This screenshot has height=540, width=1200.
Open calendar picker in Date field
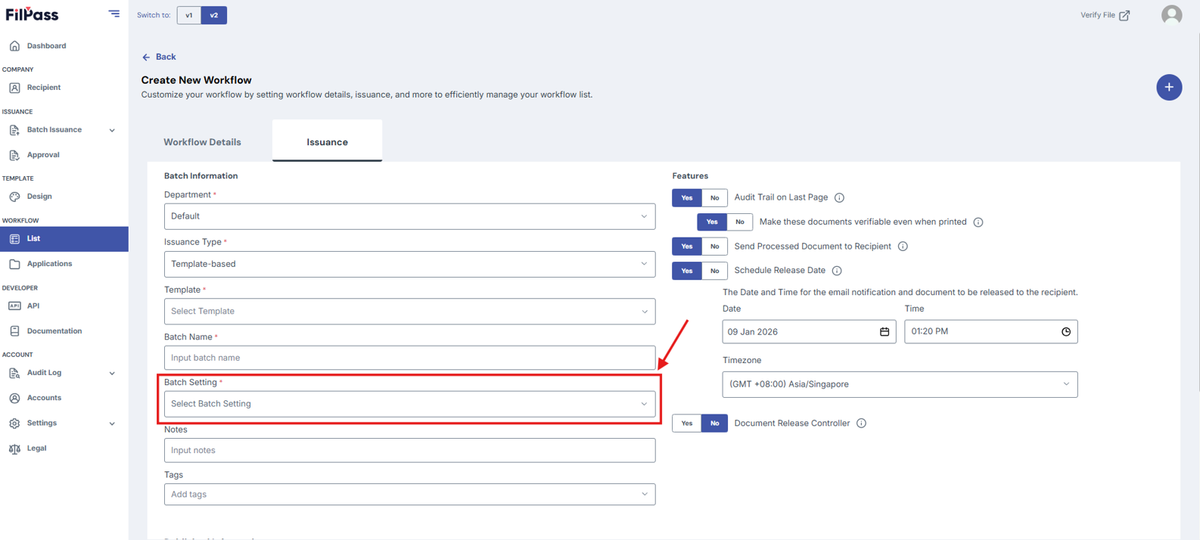[884, 332]
